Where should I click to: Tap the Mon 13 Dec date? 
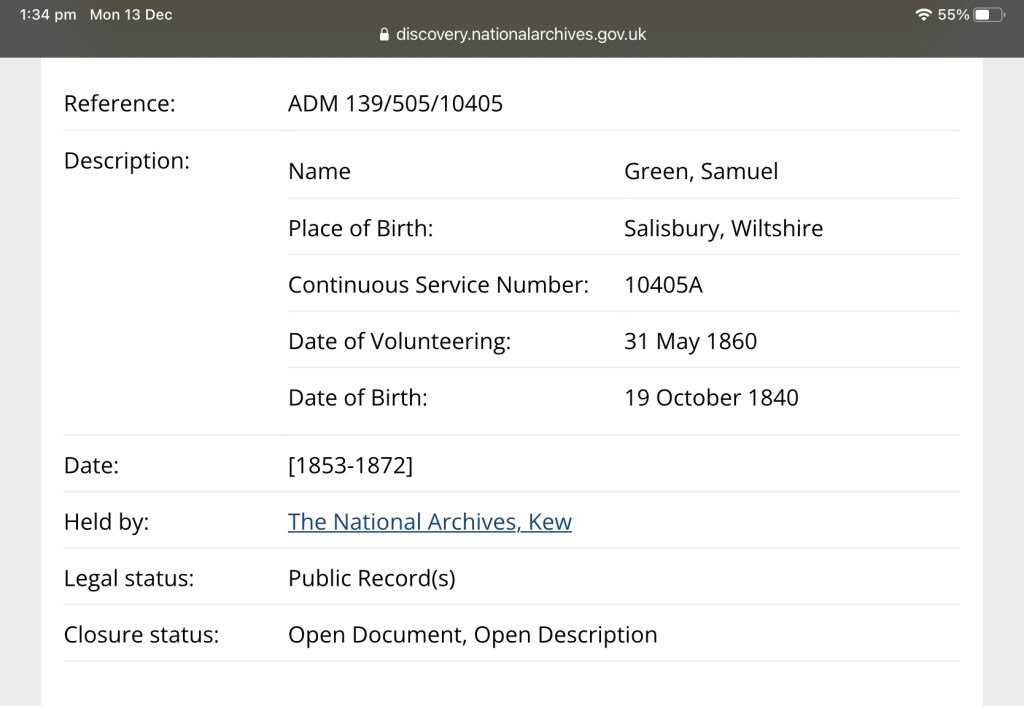(131, 15)
